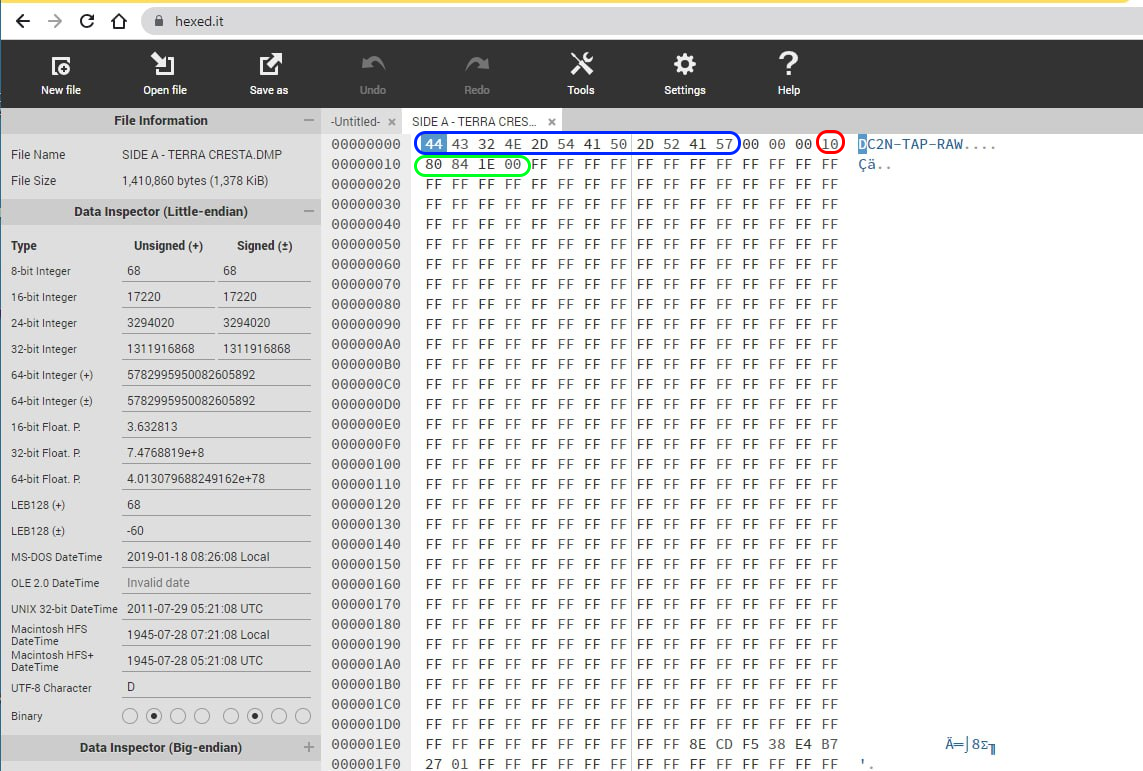Toggle the second Binary bit circle
1143x771 pixels.
154,716
